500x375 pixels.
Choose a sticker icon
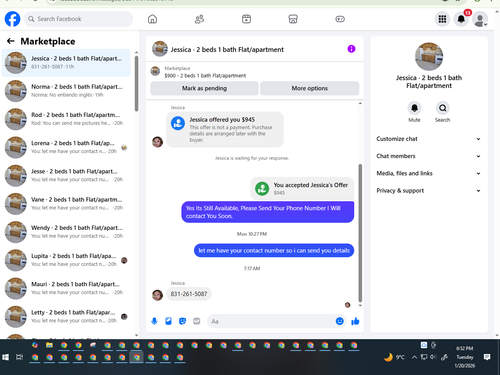[182, 321]
